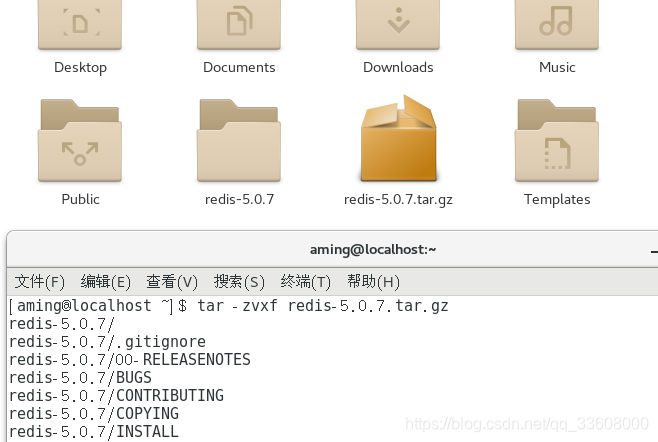Viewport: 658px width, 442px height.
Task: Open the 查看(V) menu in terminal
Action: point(172,282)
